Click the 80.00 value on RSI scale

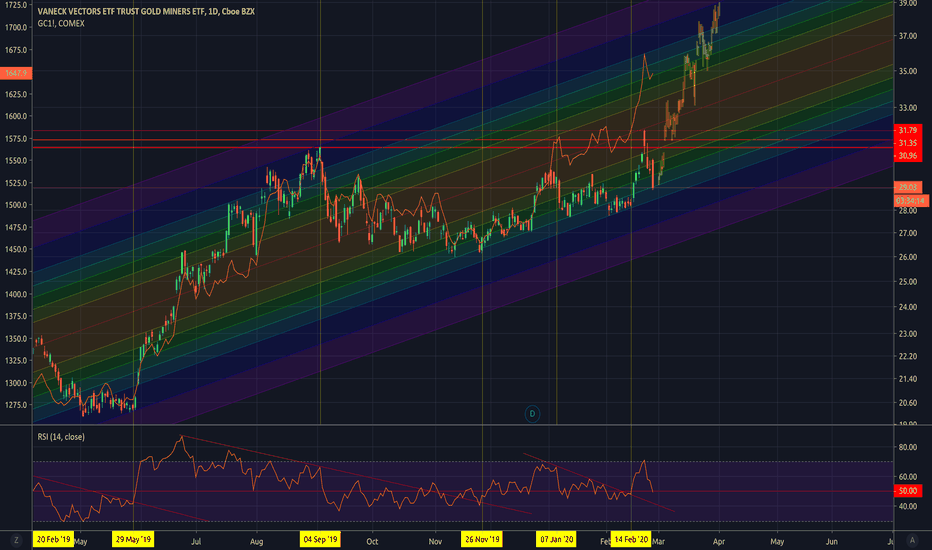pyautogui.click(x=908, y=447)
